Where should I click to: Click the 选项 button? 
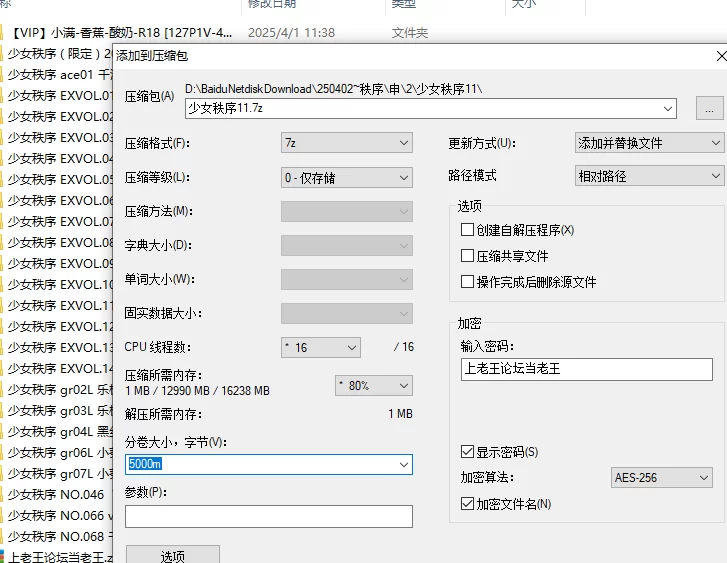coord(172,555)
